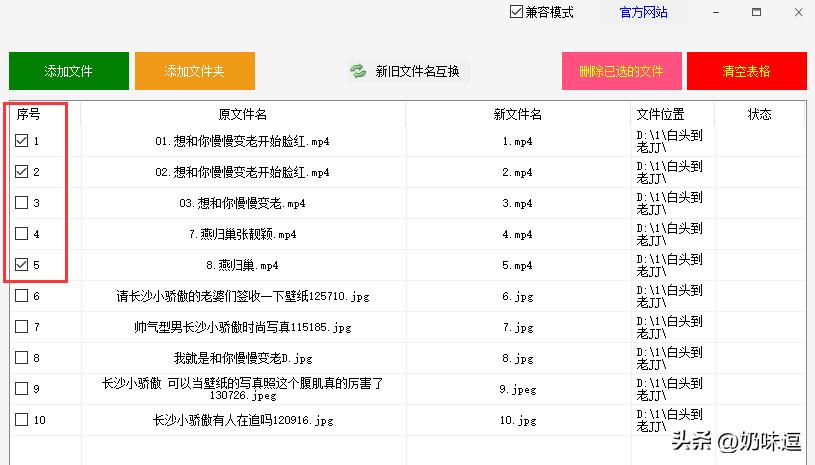The width and height of the screenshot is (815, 465).
Task: Click new filename 1.mp4
Action: point(517,141)
